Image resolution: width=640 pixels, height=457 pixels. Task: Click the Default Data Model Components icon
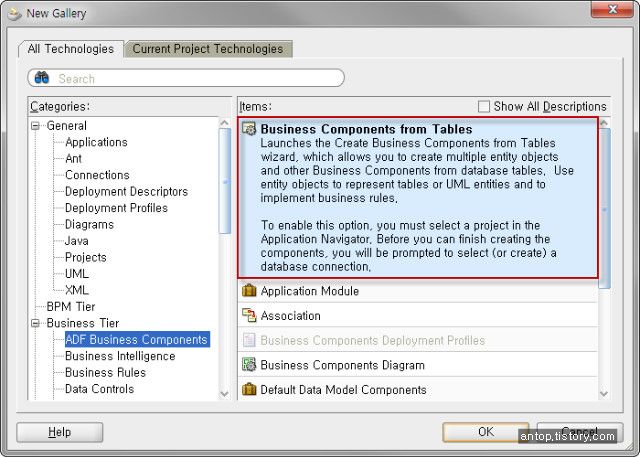pyautogui.click(x=249, y=389)
